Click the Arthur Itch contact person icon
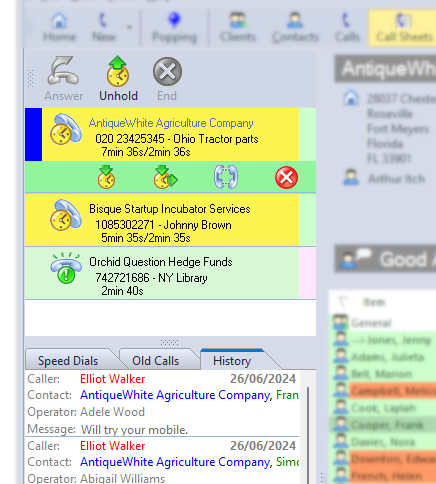The height and width of the screenshot is (484, 436). [351, 177]
